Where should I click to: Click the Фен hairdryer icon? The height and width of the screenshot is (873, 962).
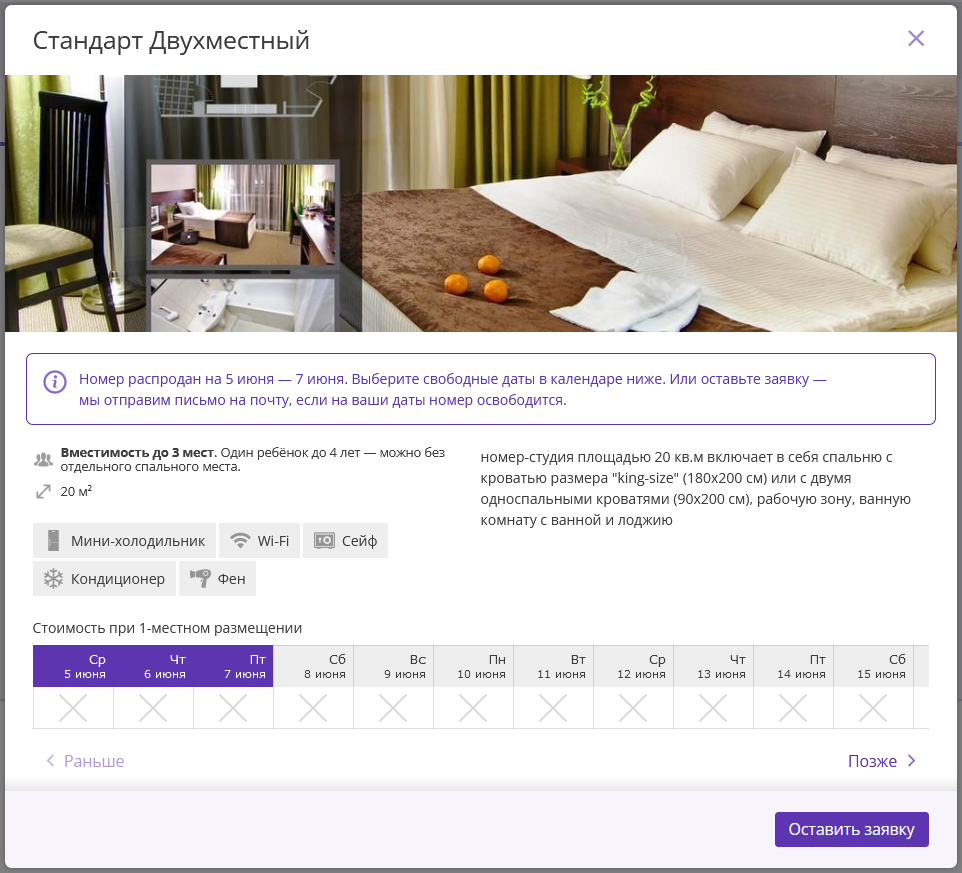[x=200, y=579]
